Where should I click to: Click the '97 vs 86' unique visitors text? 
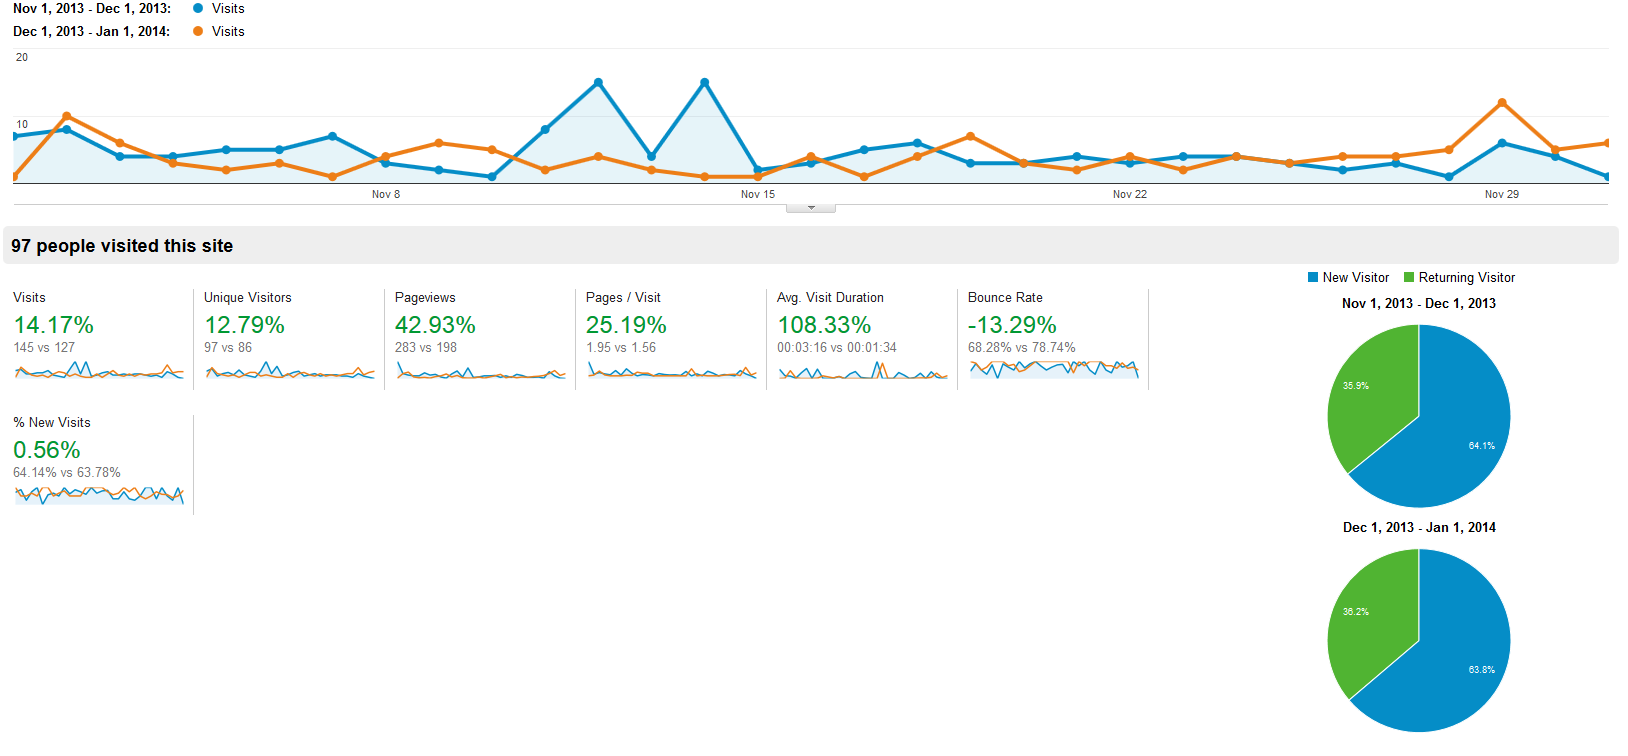click(228, 347)
